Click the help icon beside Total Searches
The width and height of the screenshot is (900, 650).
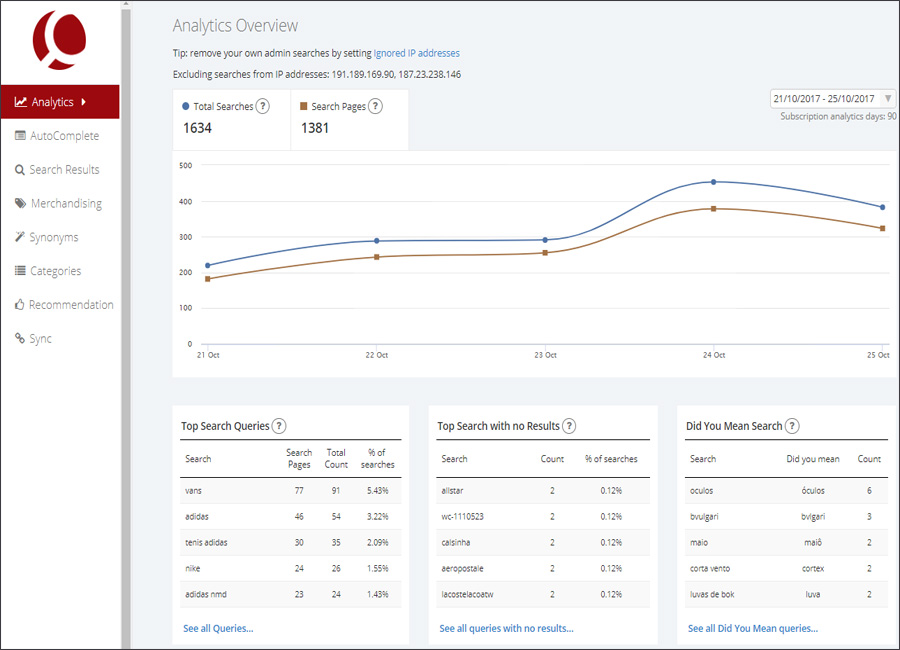(x=262, y=106)
